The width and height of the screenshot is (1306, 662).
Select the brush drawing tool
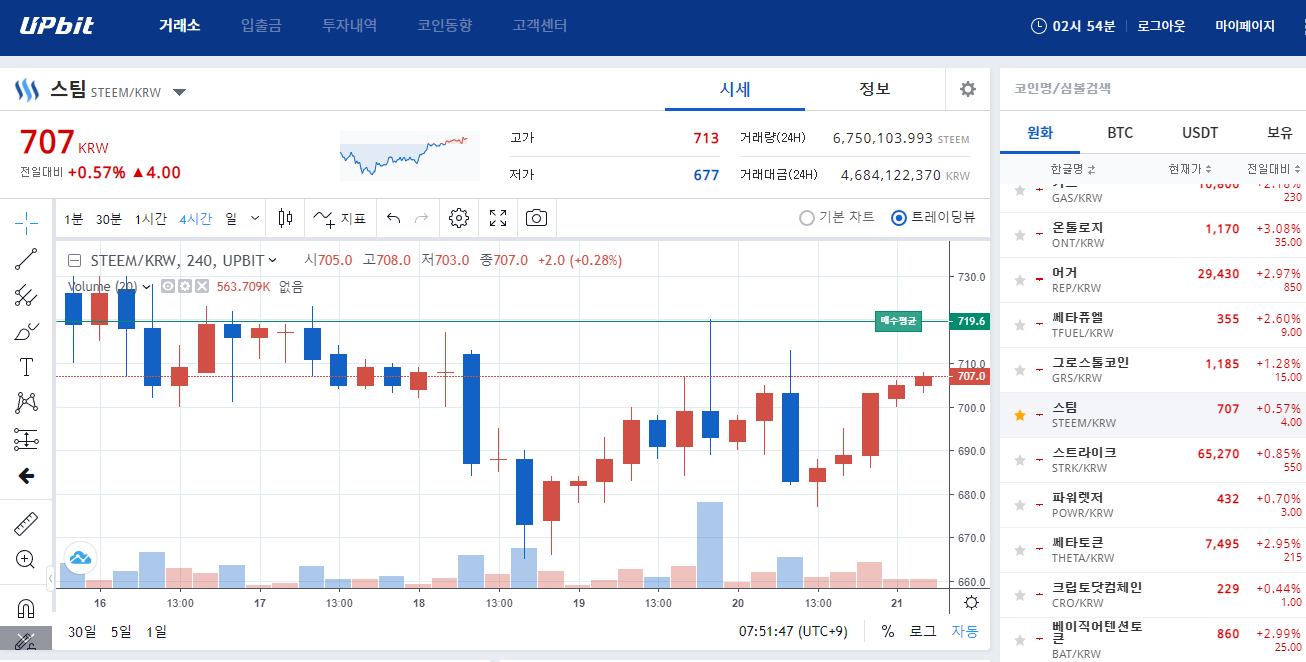tap(26, 331)
